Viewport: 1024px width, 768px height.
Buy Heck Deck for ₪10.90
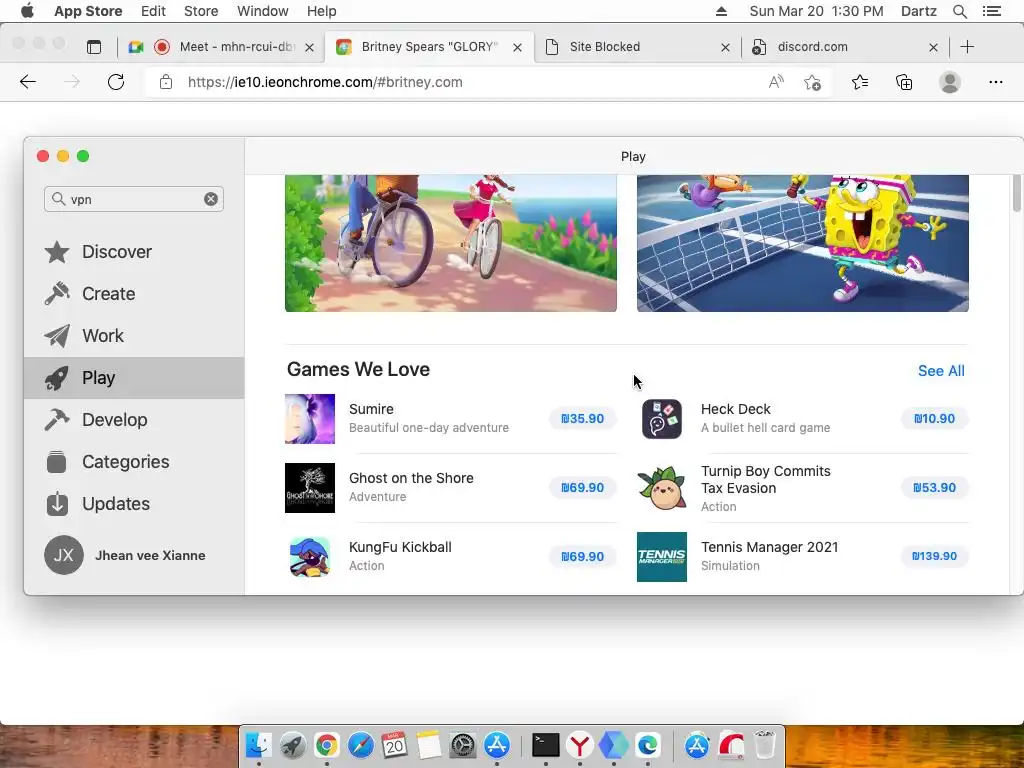(935, 419)
